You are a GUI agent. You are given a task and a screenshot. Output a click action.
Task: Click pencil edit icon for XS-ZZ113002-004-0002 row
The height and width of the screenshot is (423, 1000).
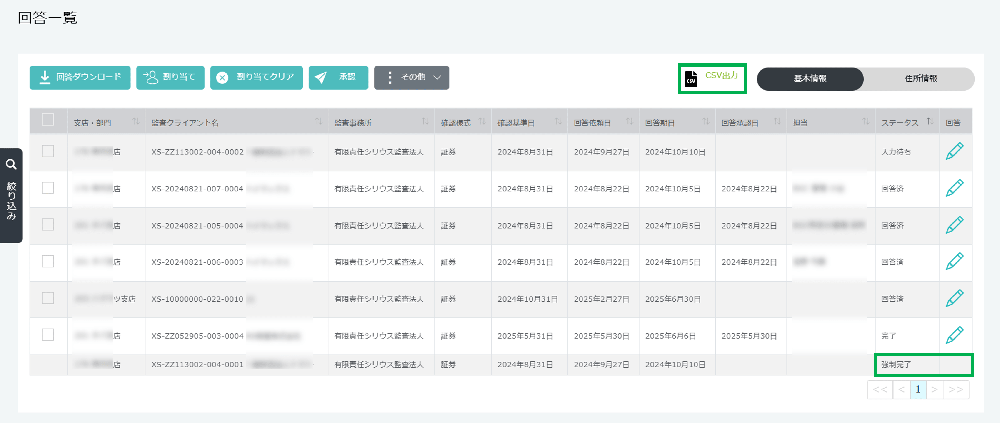[954, 152]
